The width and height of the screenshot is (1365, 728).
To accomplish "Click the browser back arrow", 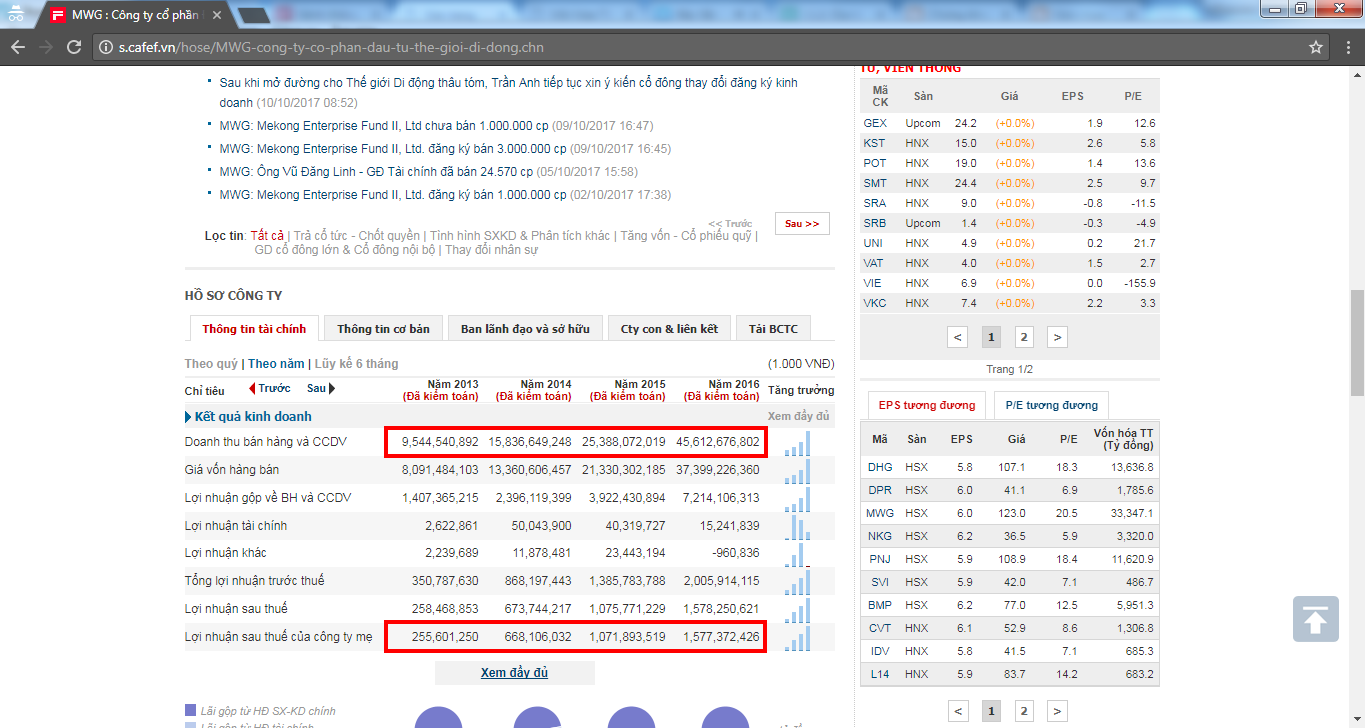I will click(17, 47).
